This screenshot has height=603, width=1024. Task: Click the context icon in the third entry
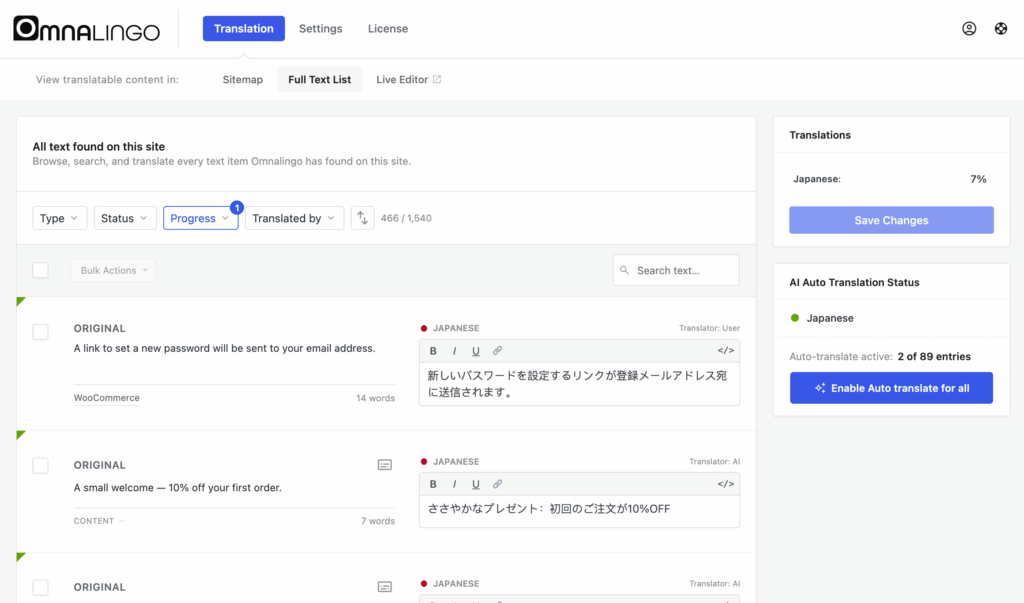(385, 587)
